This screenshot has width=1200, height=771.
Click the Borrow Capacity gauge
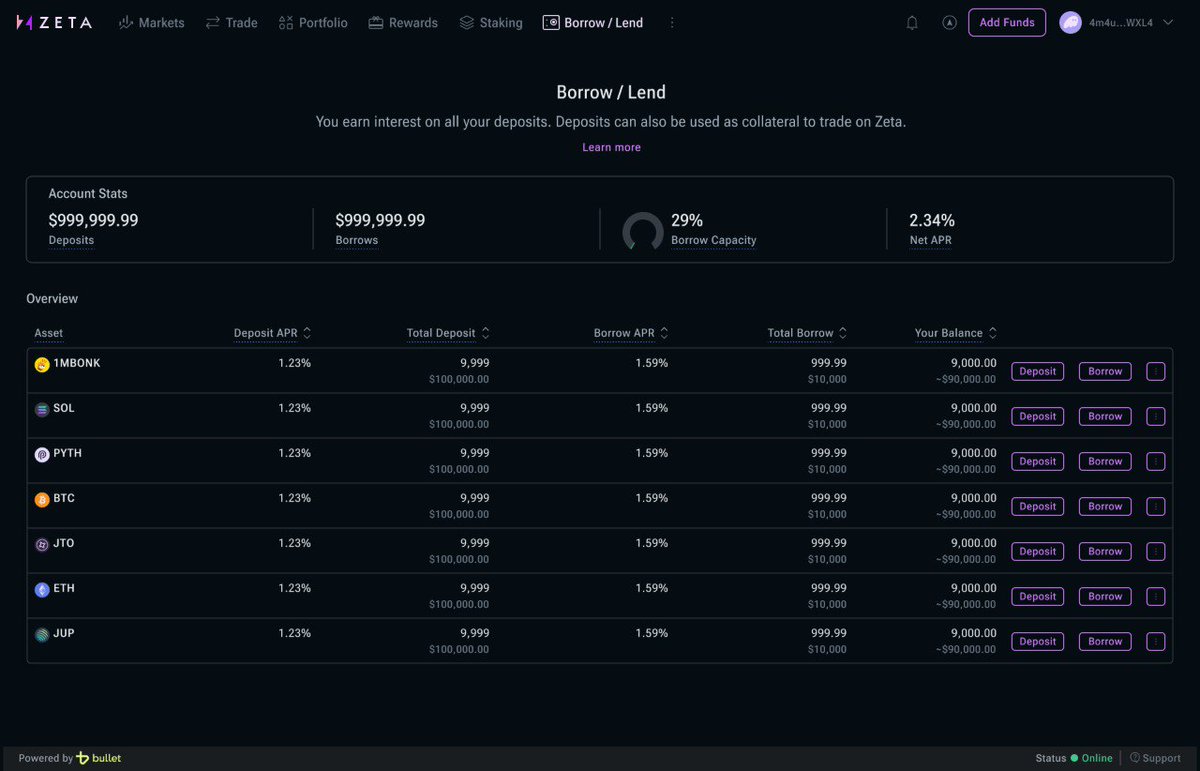643,231
